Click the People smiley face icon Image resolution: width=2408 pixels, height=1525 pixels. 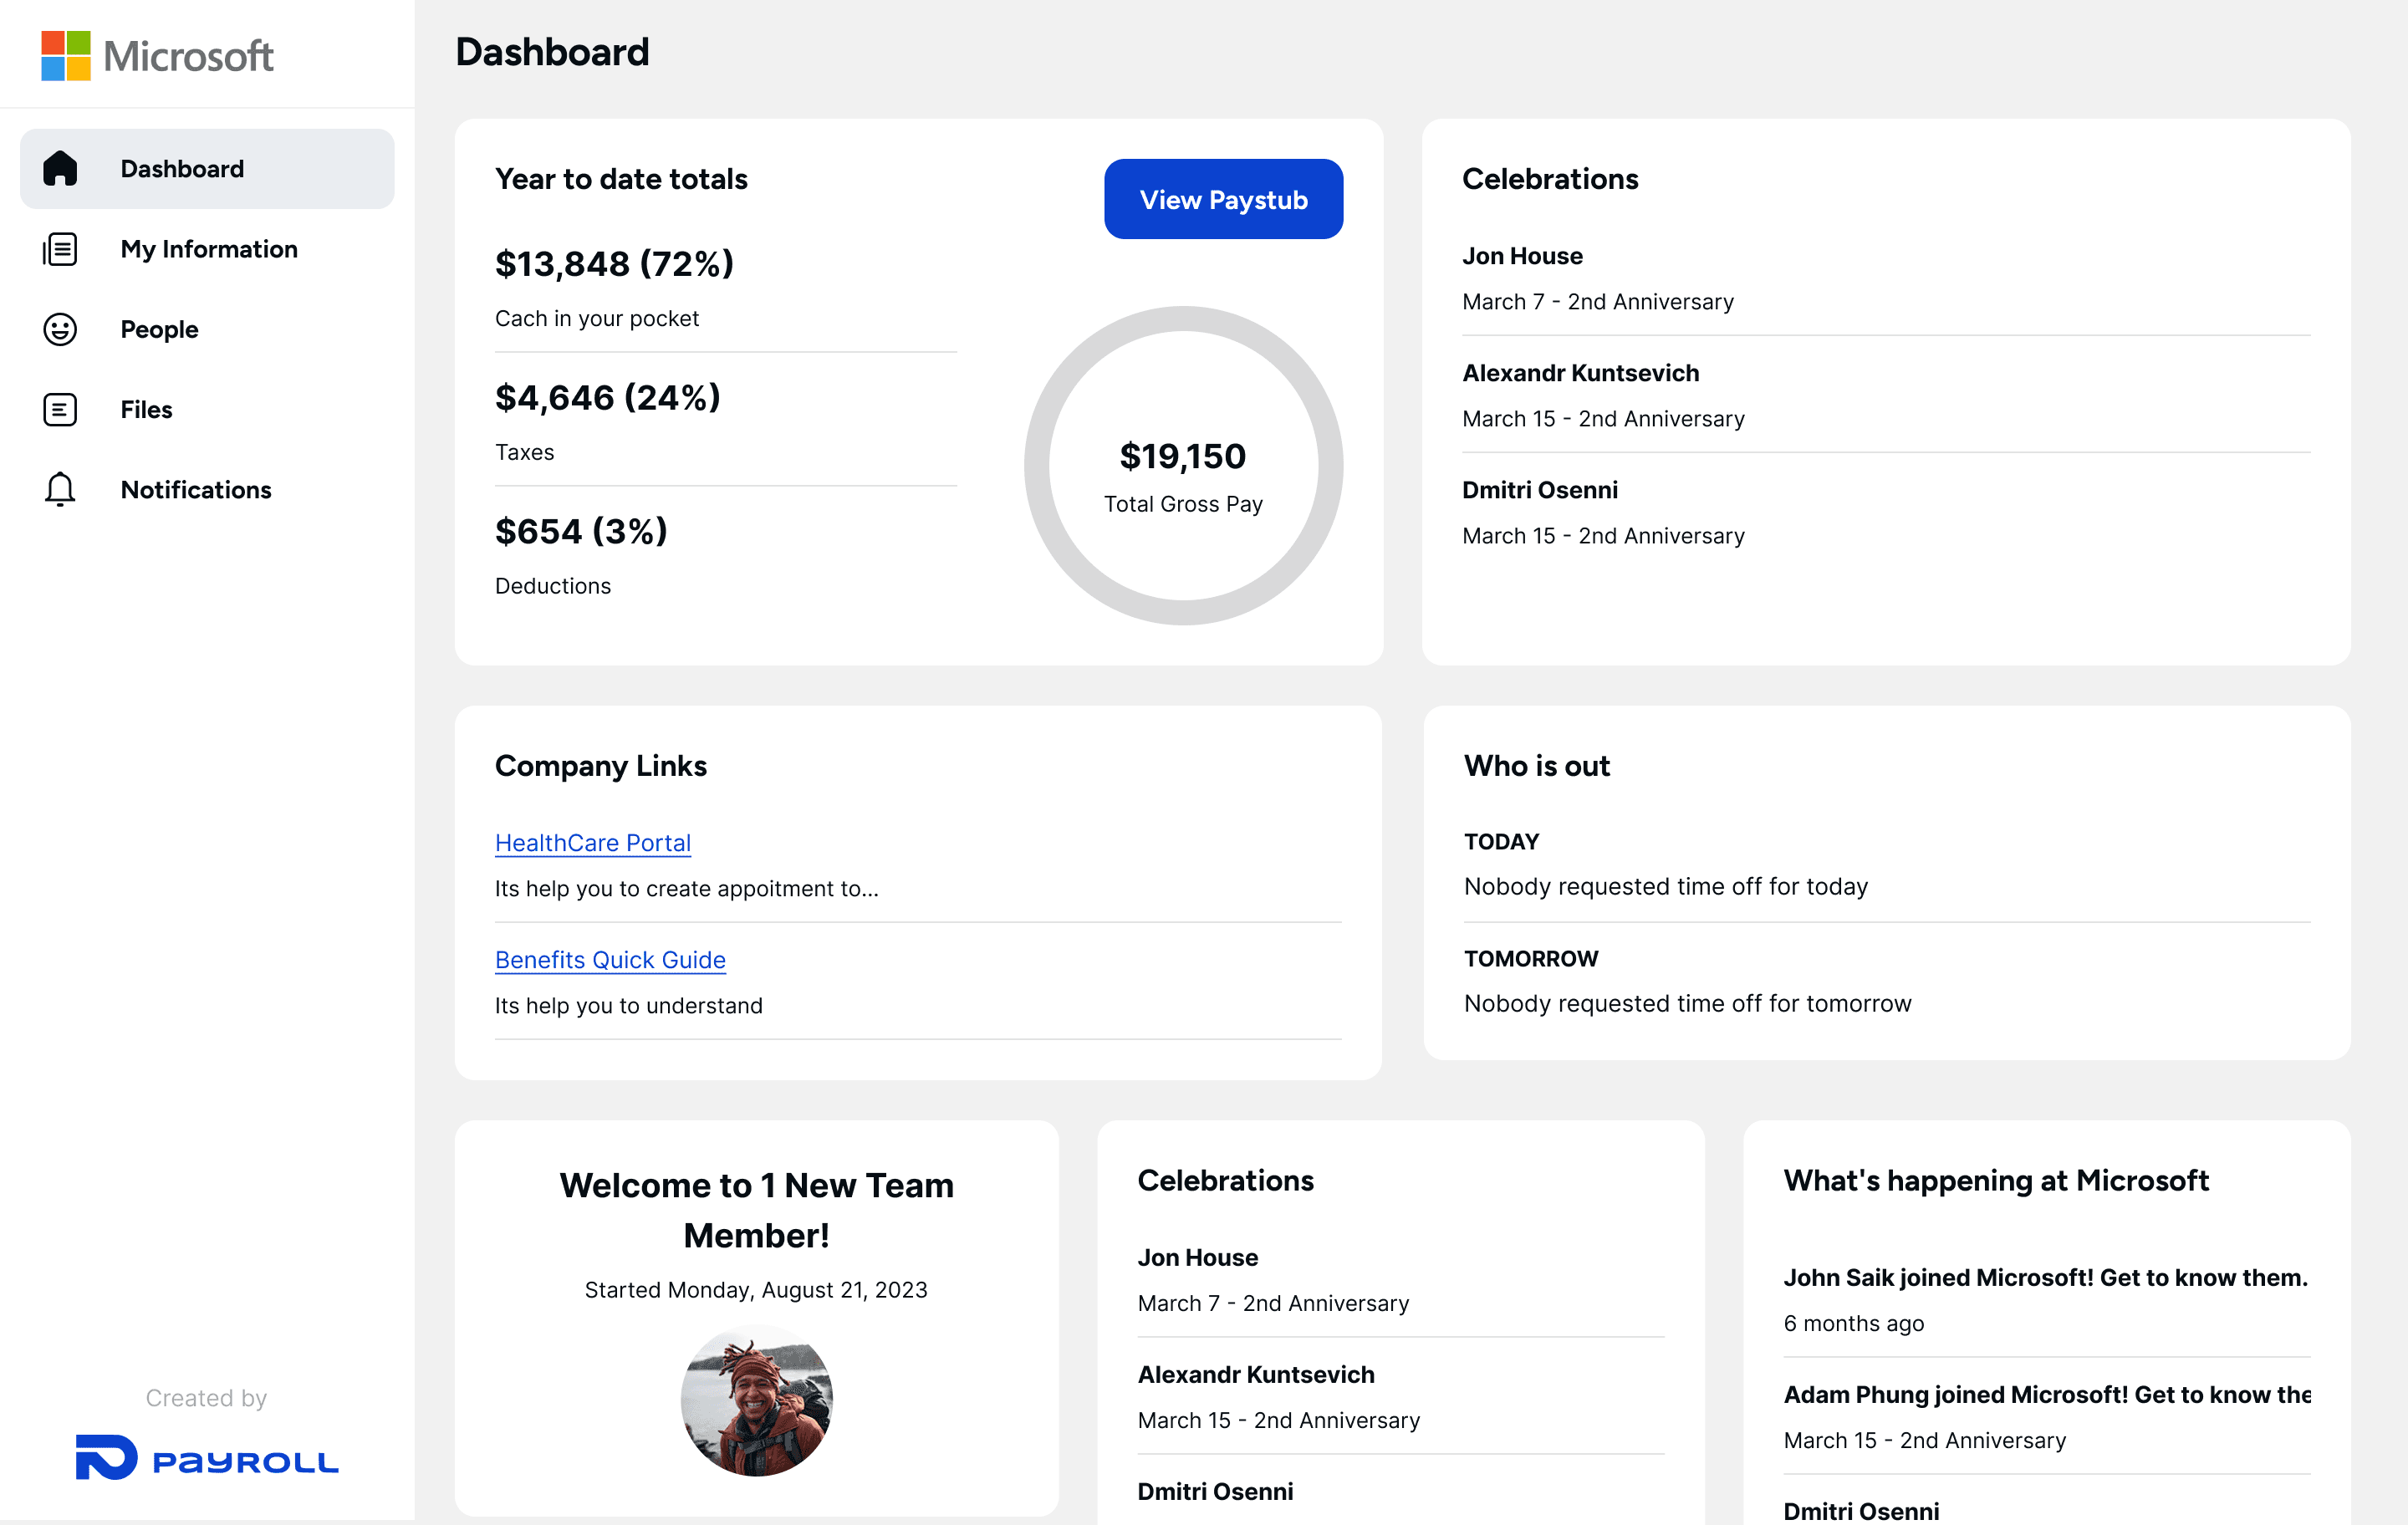pyautogui.click(x=60, y=329)
